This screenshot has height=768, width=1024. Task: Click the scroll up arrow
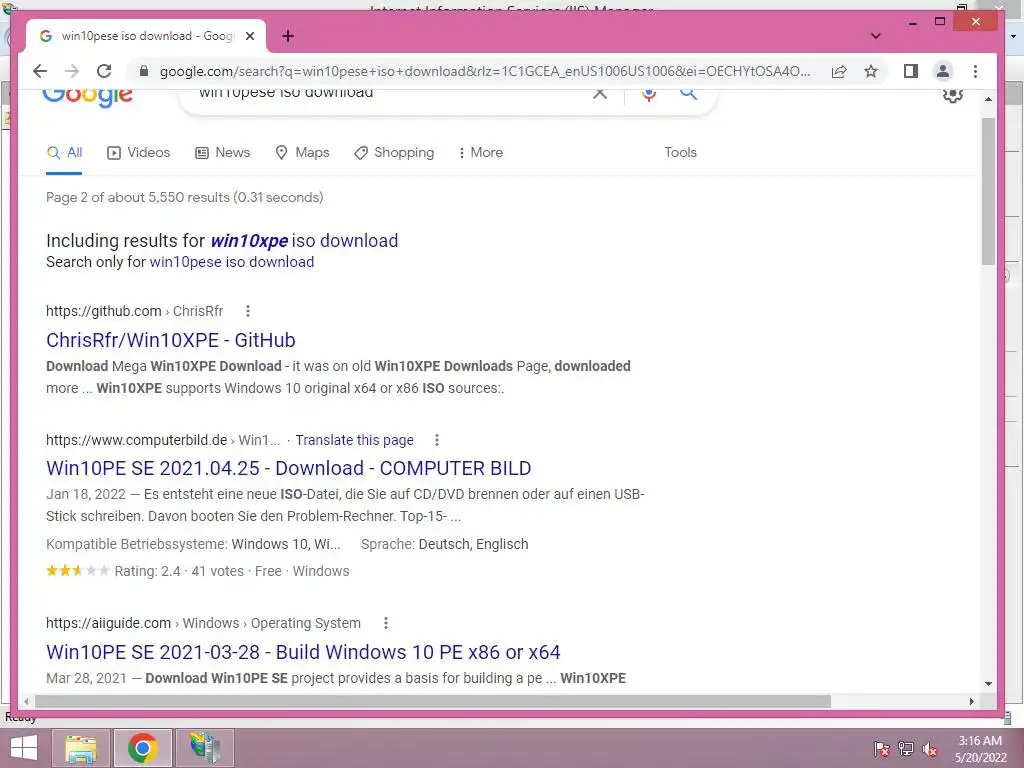(988, 99)
